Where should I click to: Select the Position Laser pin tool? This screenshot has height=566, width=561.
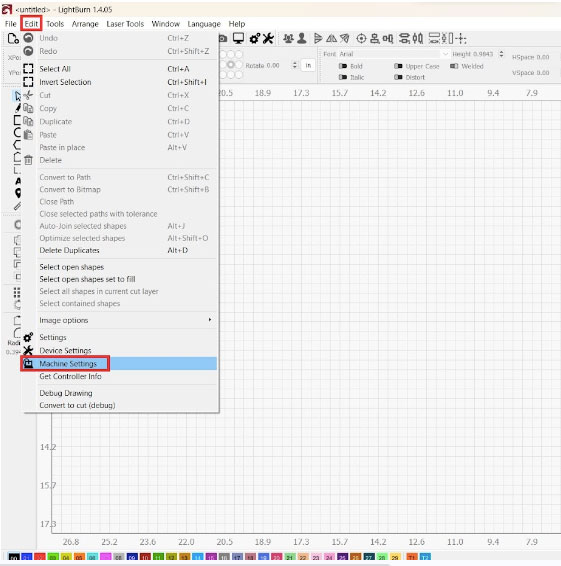point(18,193)
